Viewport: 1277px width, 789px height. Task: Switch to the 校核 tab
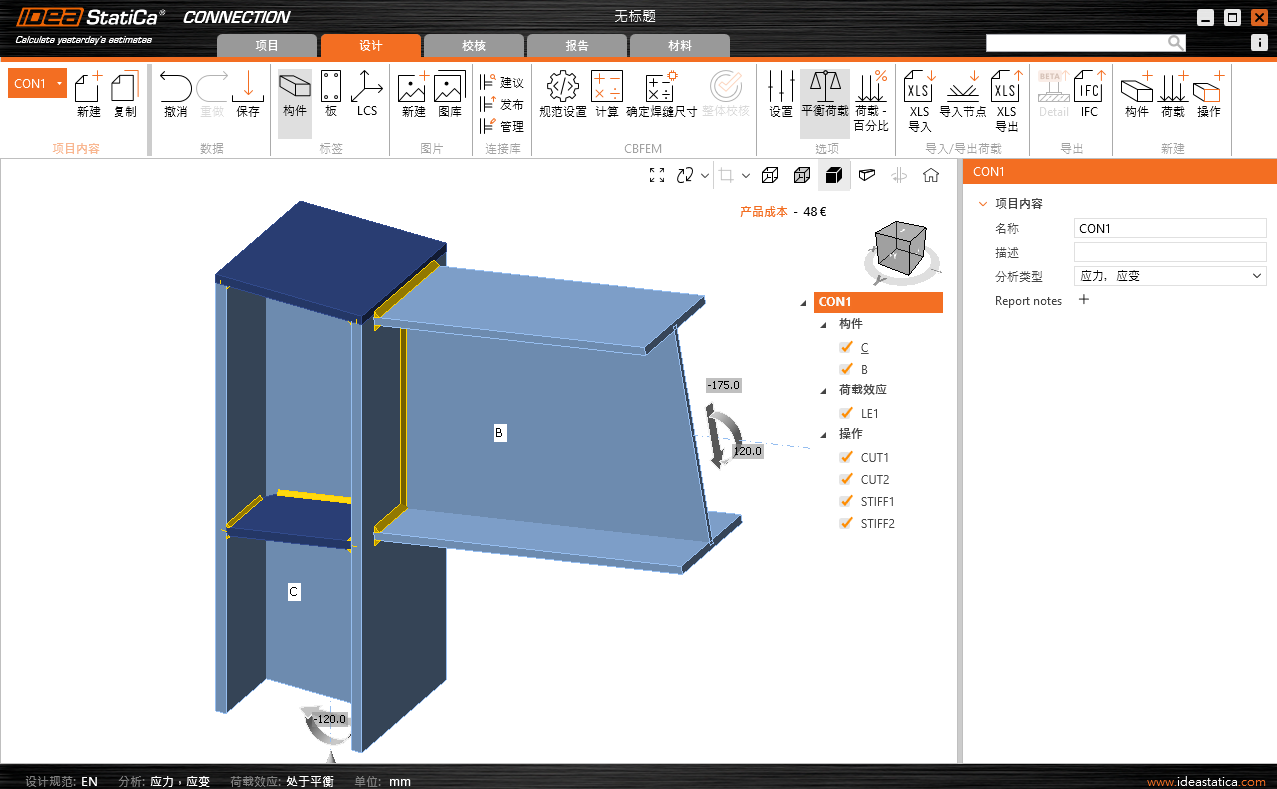pyautogui.click(x=474, y=46)
